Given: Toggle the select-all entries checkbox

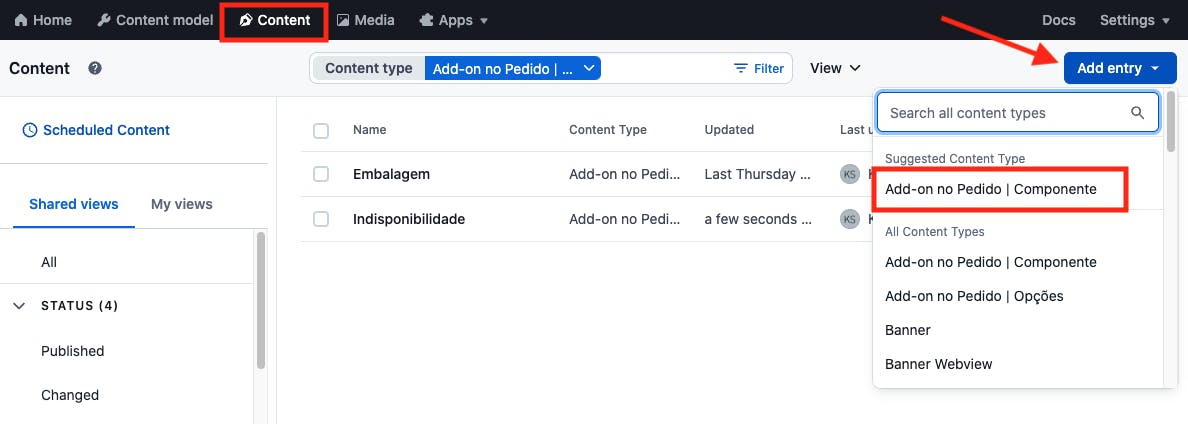Looking at the screenshot, I should tap(321, 130).
